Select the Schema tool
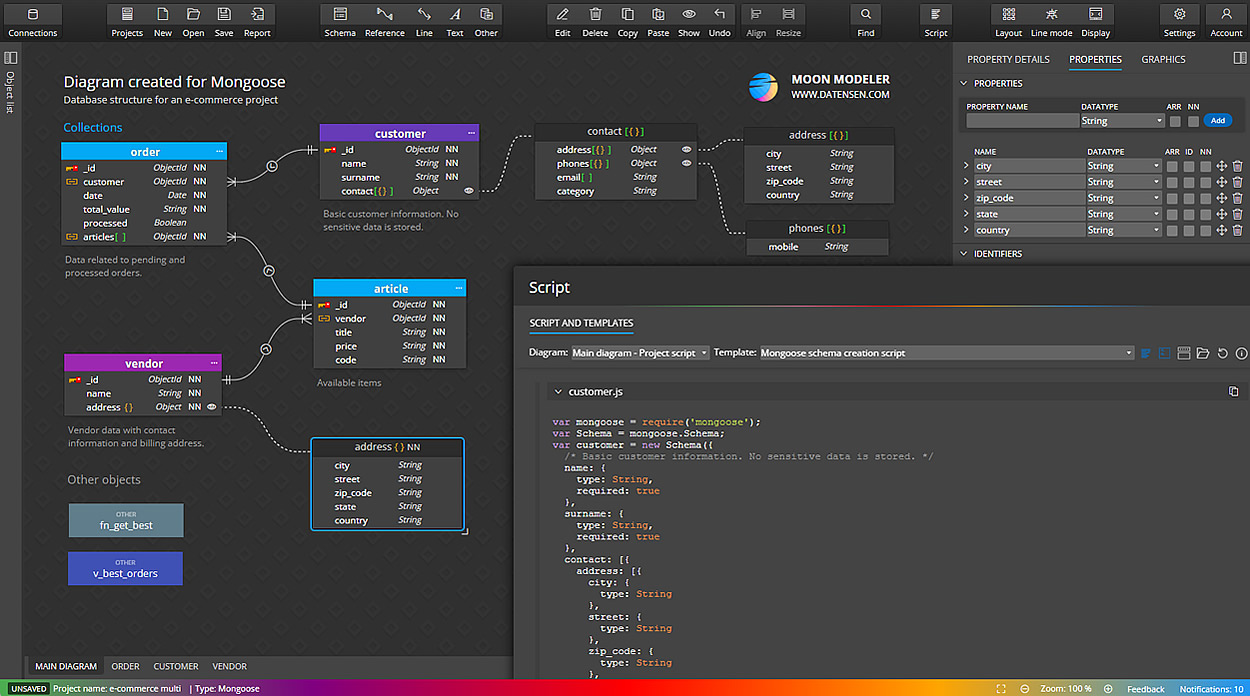 pyautogui.click(x=340, y=21)
